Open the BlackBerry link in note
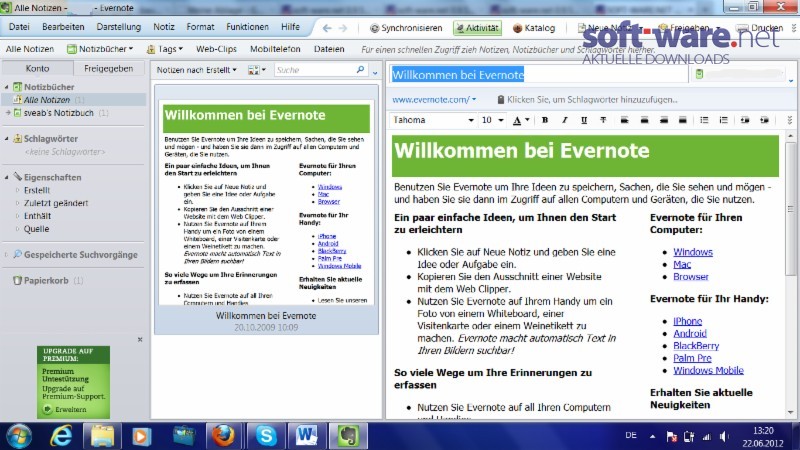The width and height of the screenshot is (800, 450). 696,346
